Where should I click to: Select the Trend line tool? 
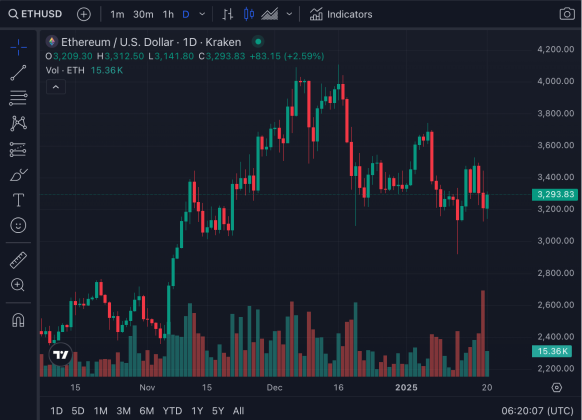point(18,73)
